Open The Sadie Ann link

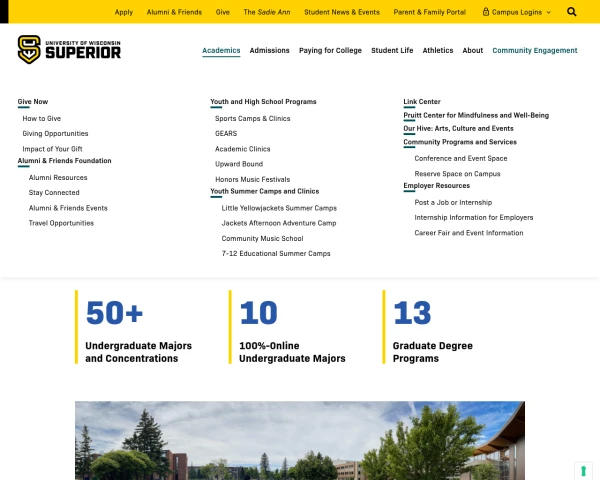pyautogui.click(x=267, y=12)
